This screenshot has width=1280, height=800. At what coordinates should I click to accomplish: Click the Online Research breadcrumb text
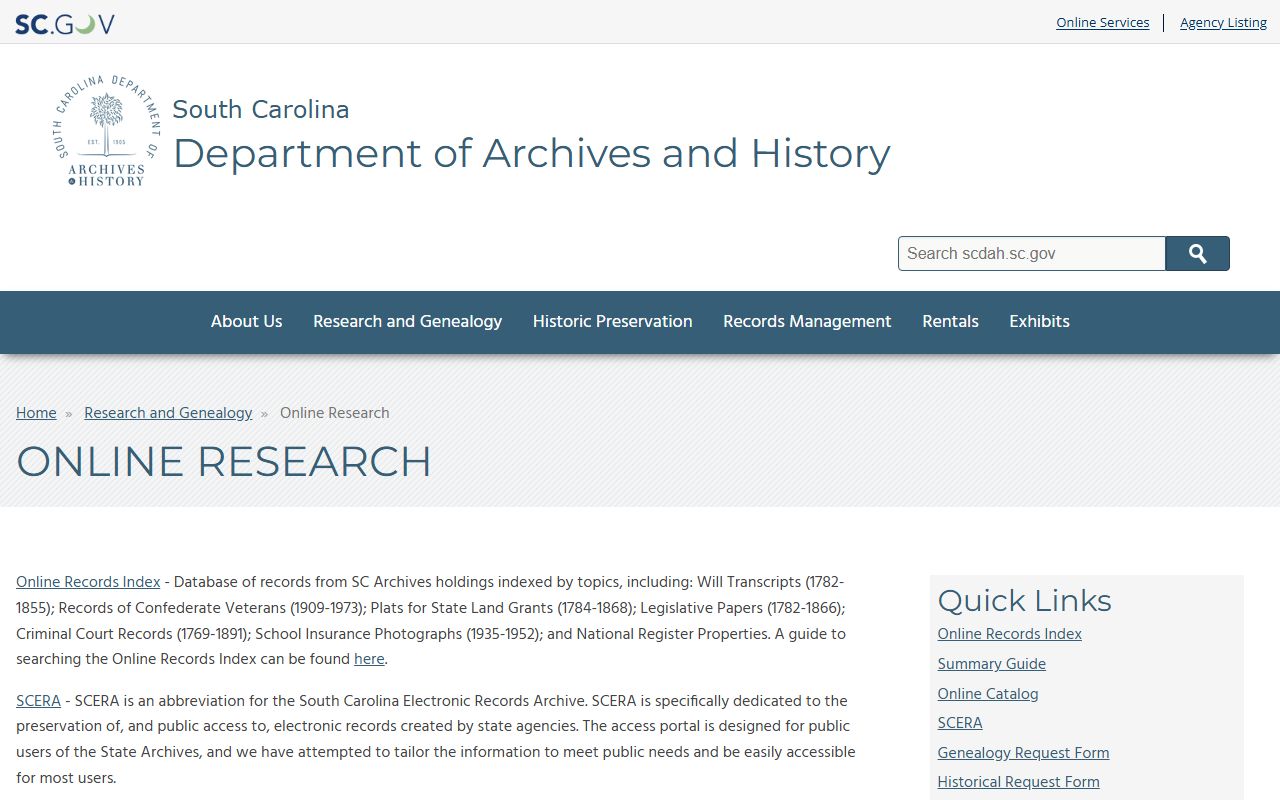335,413
